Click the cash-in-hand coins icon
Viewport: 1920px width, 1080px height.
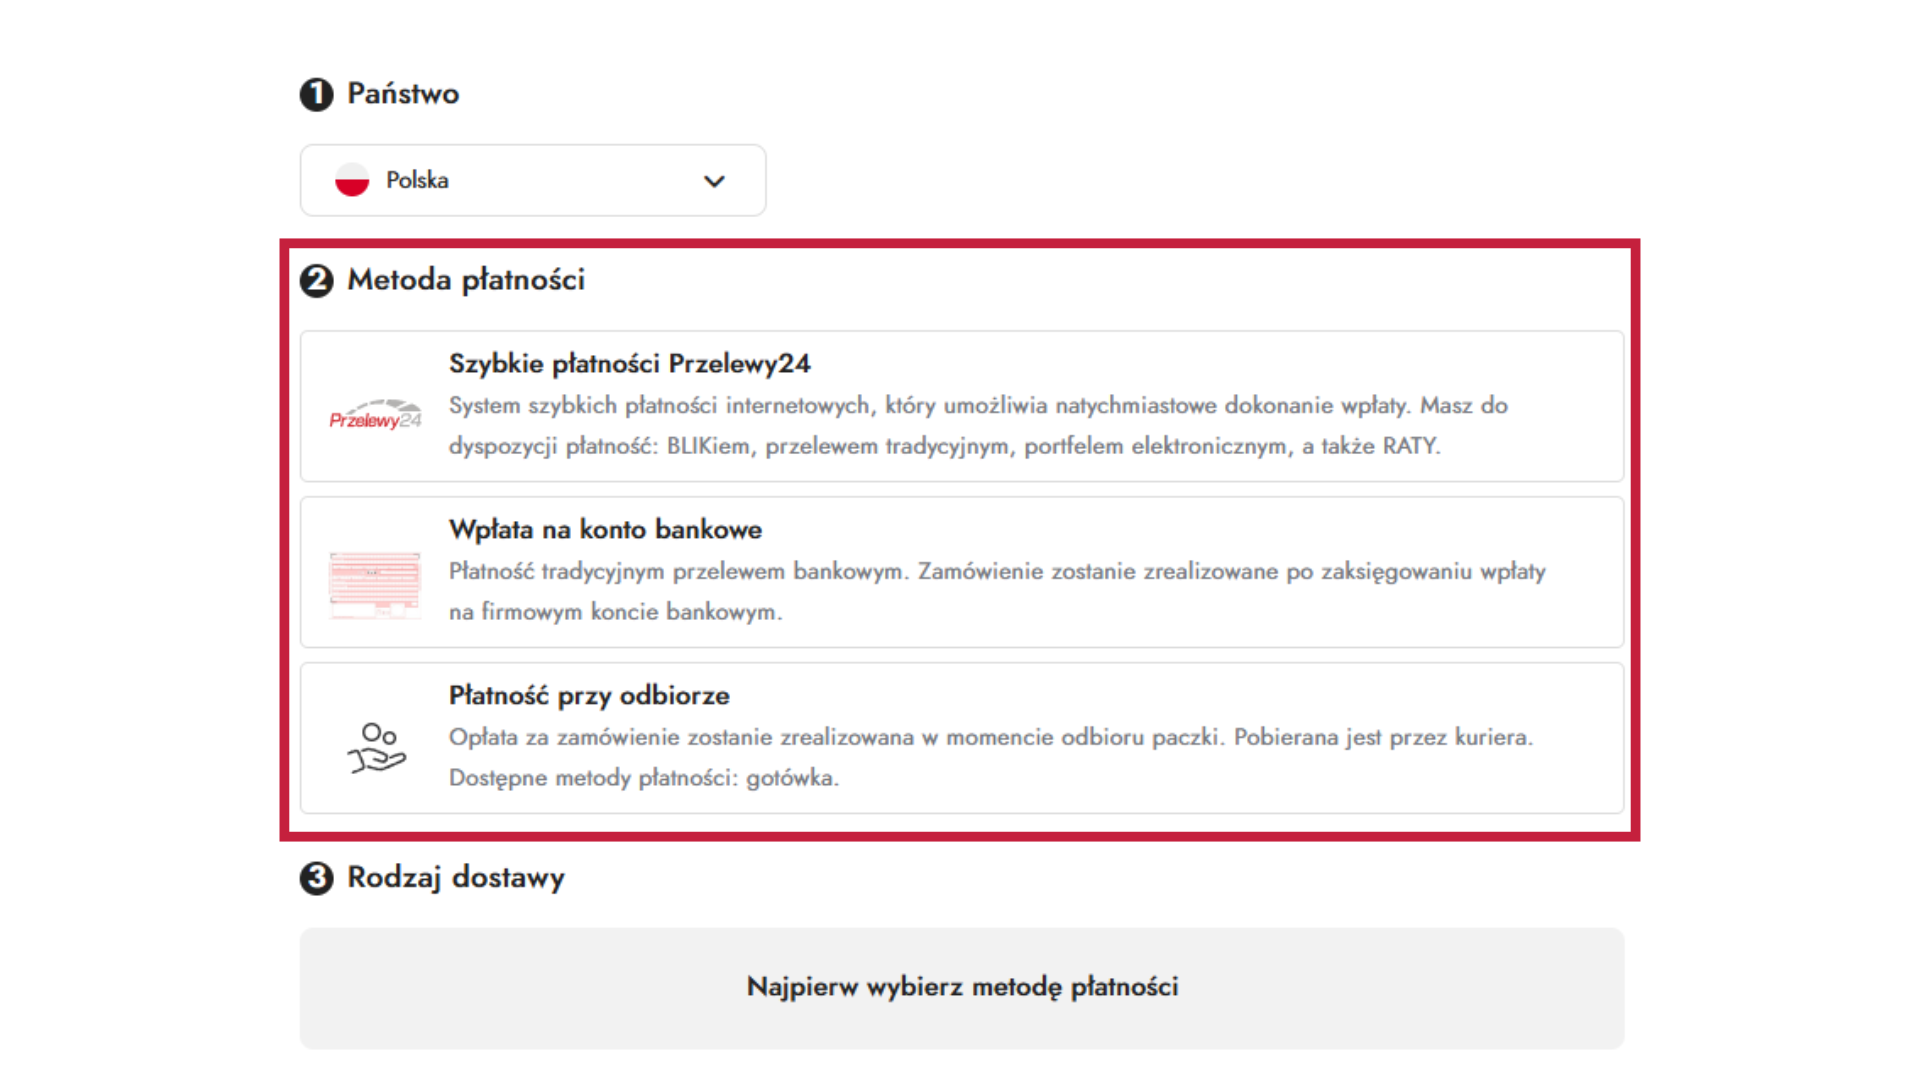click(x=377, y=748)
